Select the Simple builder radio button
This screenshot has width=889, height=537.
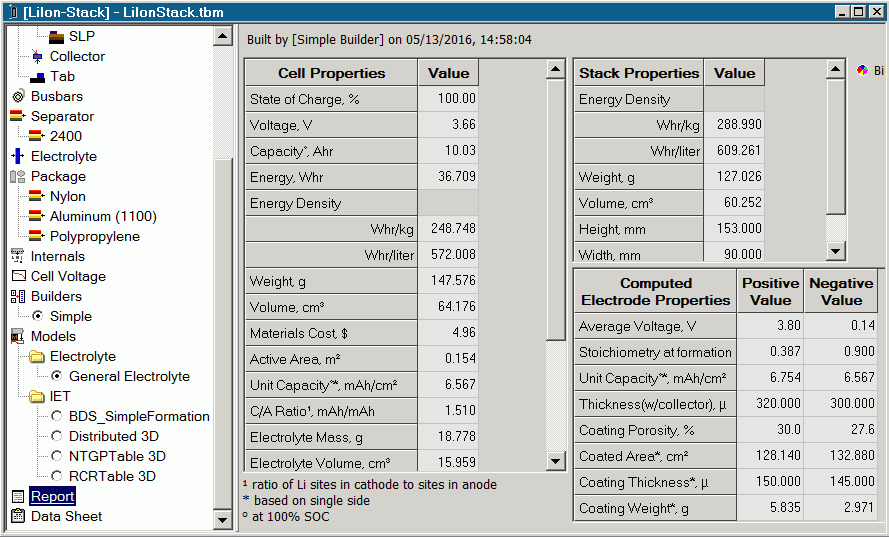[37, 317]
